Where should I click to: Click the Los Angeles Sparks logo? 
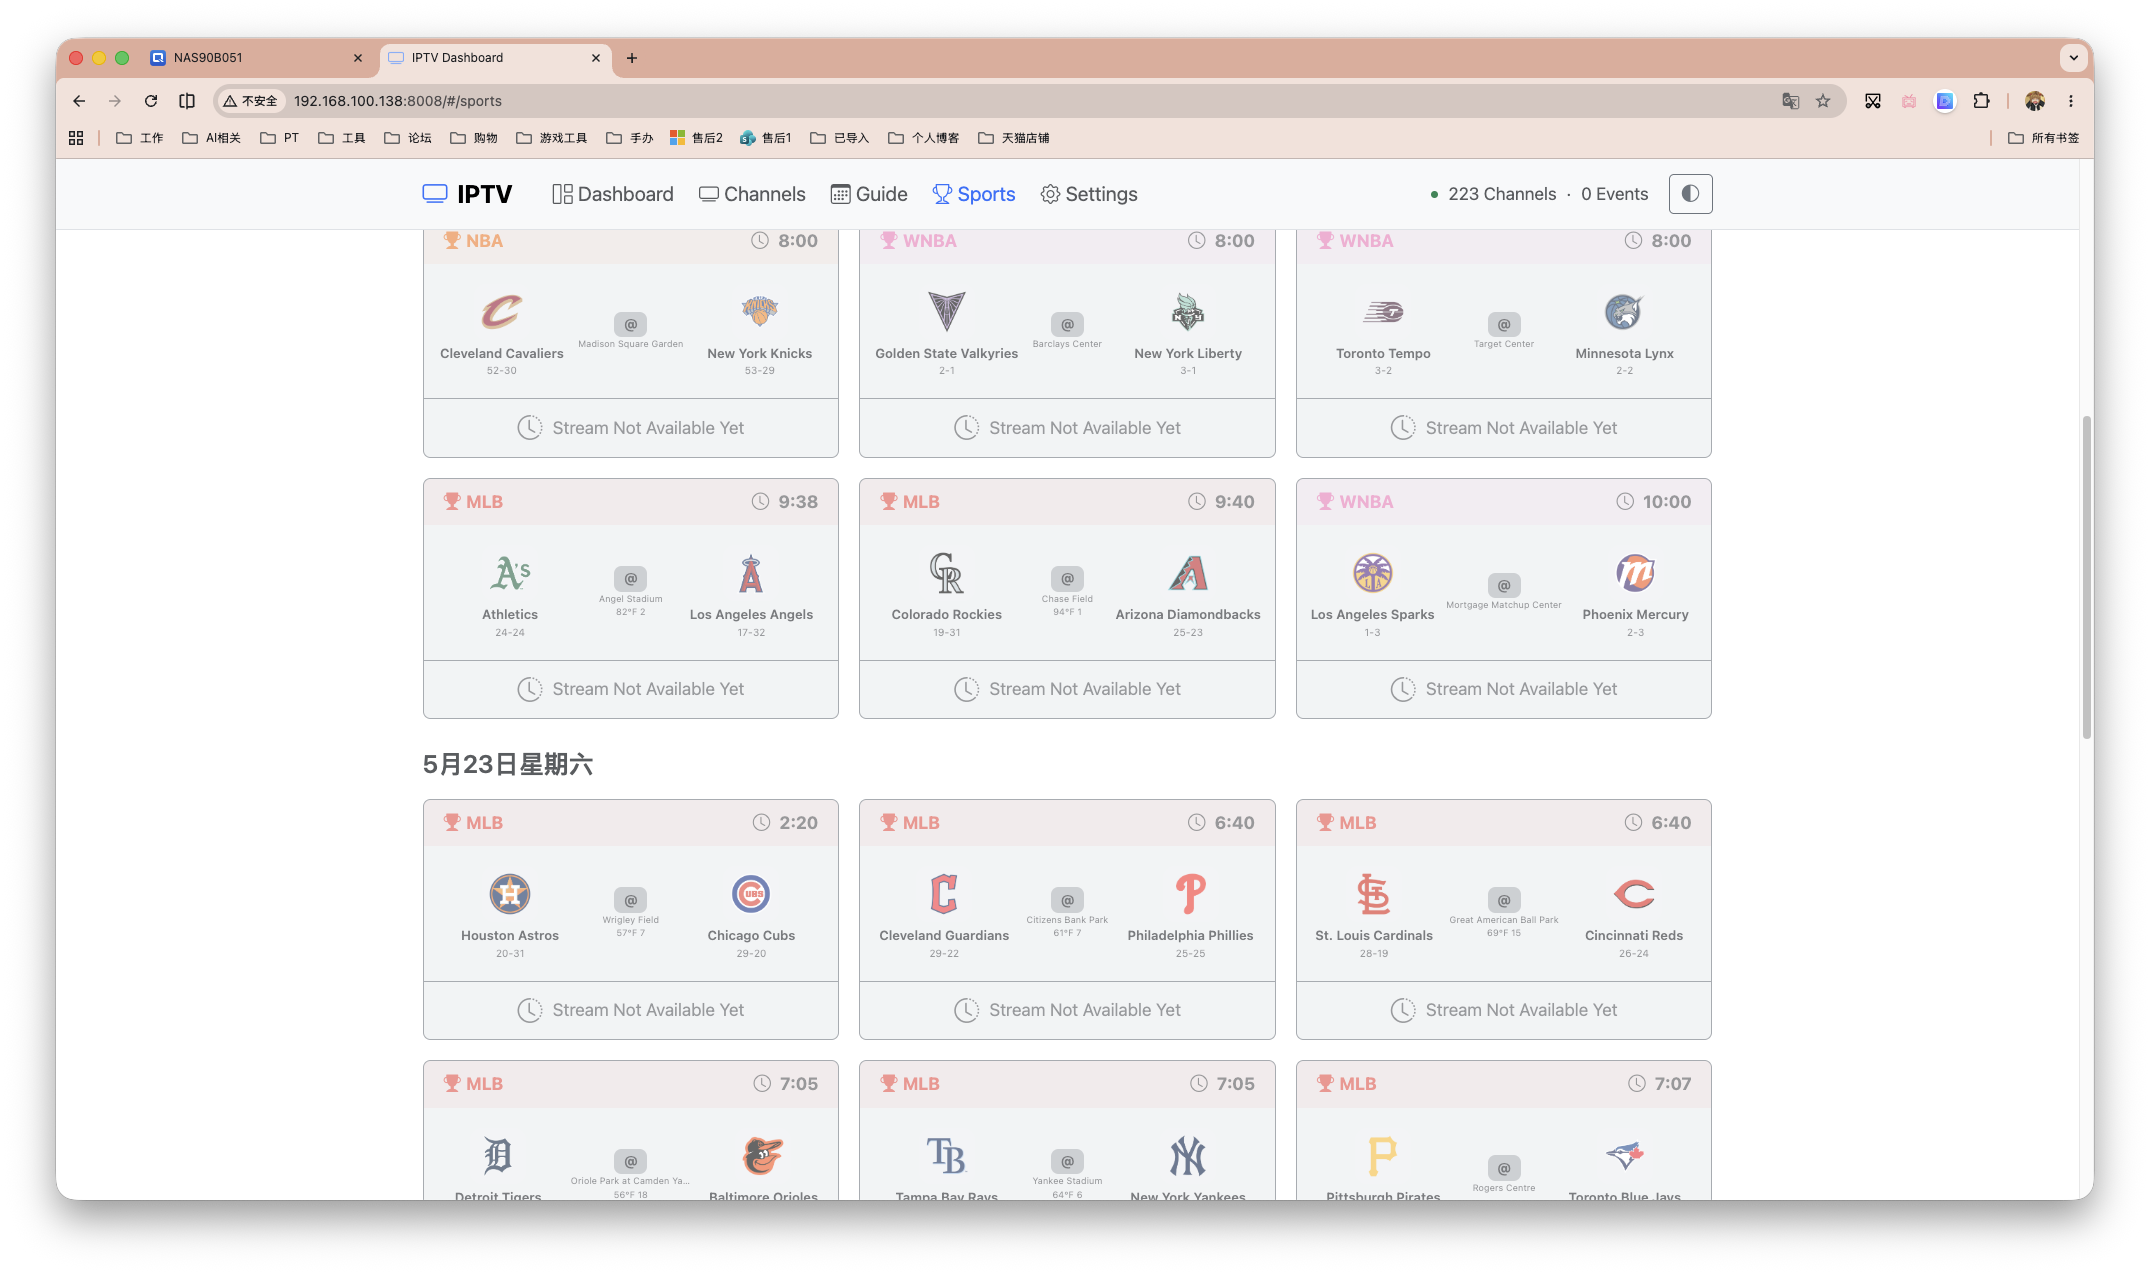tap(1373, 573)
